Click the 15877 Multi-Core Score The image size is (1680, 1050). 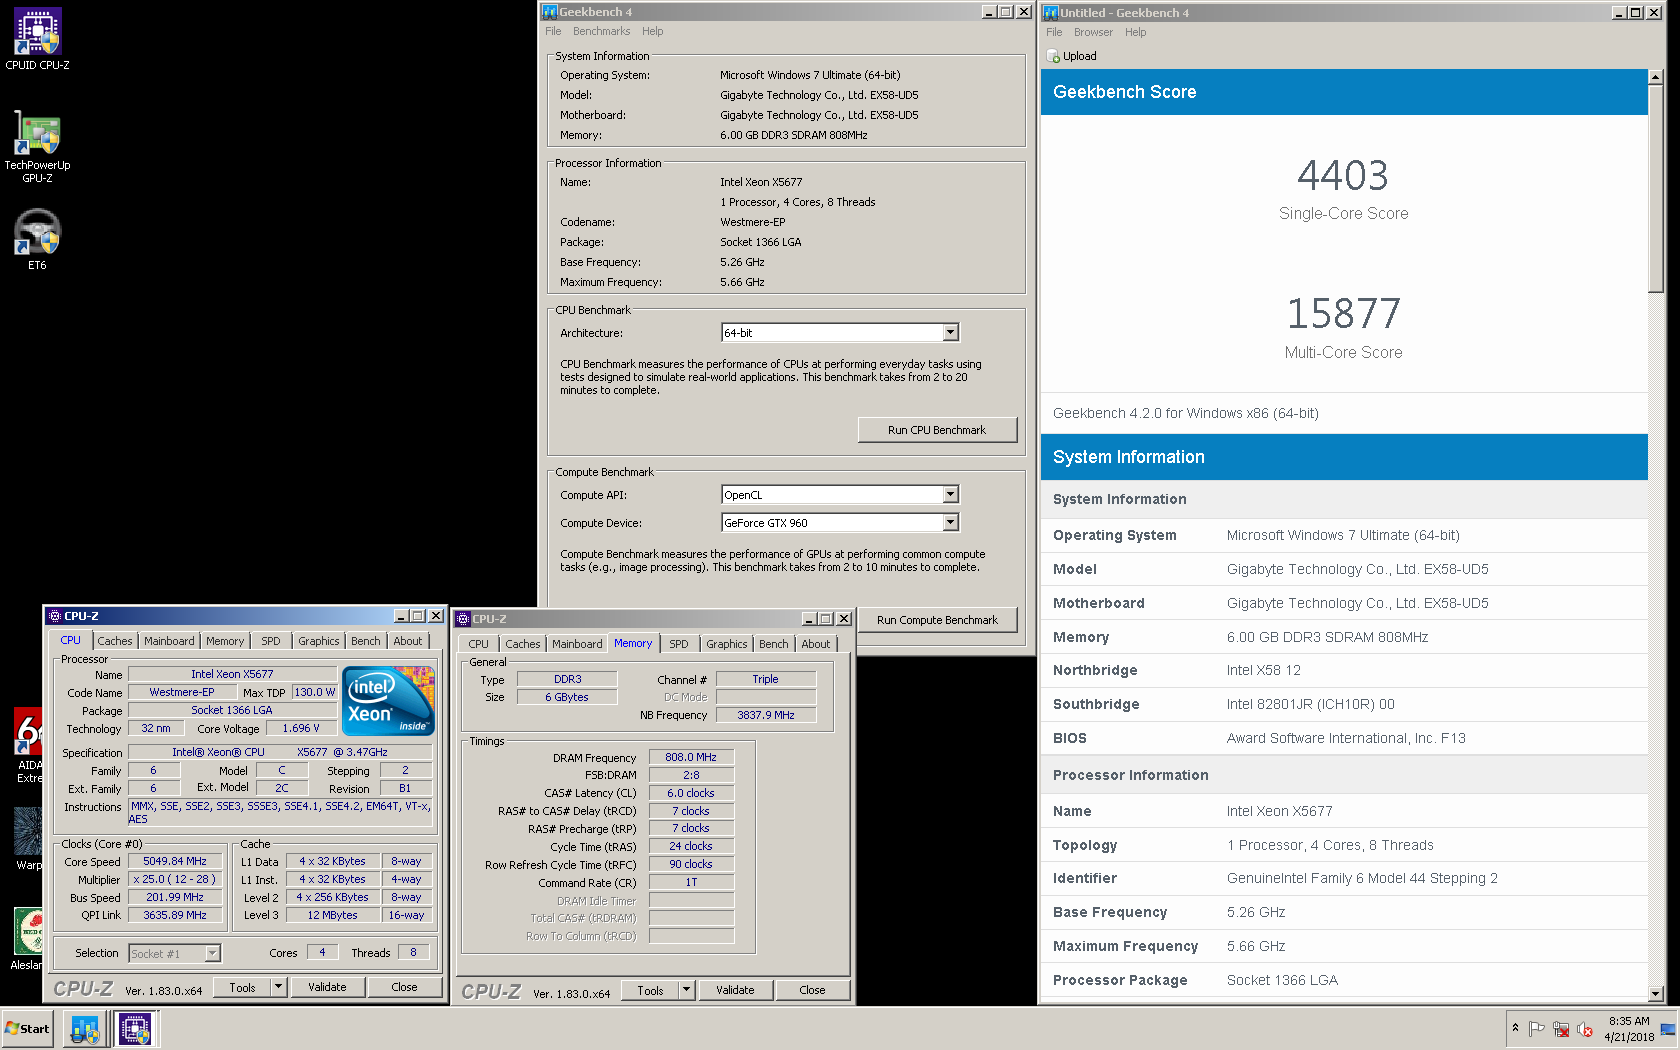pyautogui.click(x=1343, y=314)
